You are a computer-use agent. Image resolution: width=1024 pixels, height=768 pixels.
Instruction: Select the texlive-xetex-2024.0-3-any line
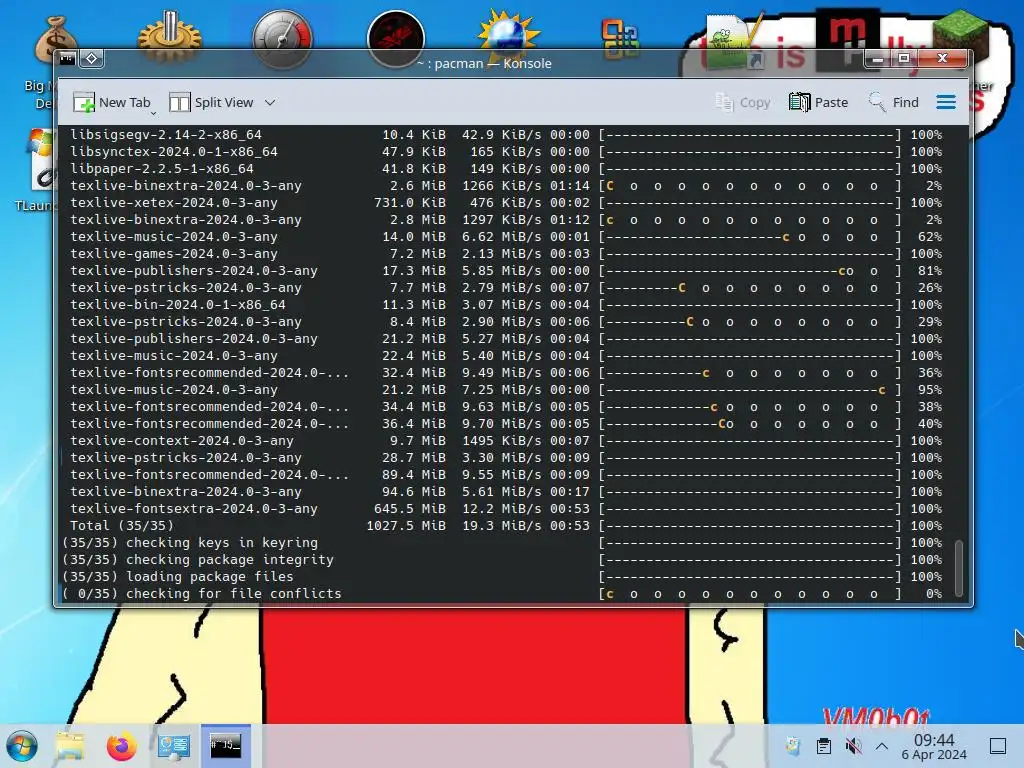click(x=506, y=202)
